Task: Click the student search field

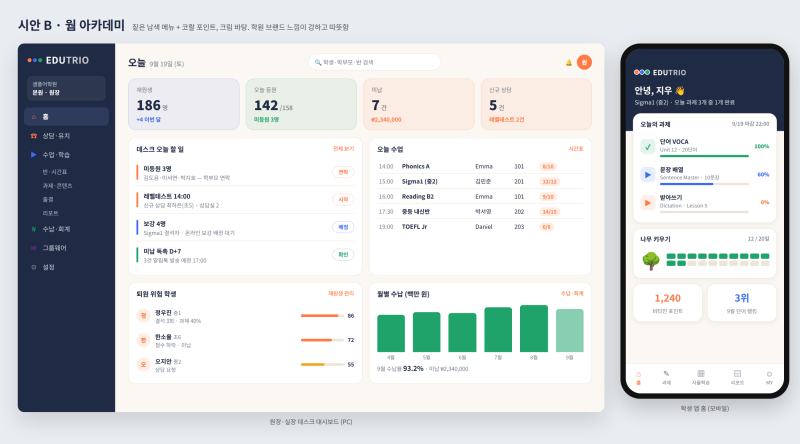Action: pyautogui.click(x=374, y=62)
